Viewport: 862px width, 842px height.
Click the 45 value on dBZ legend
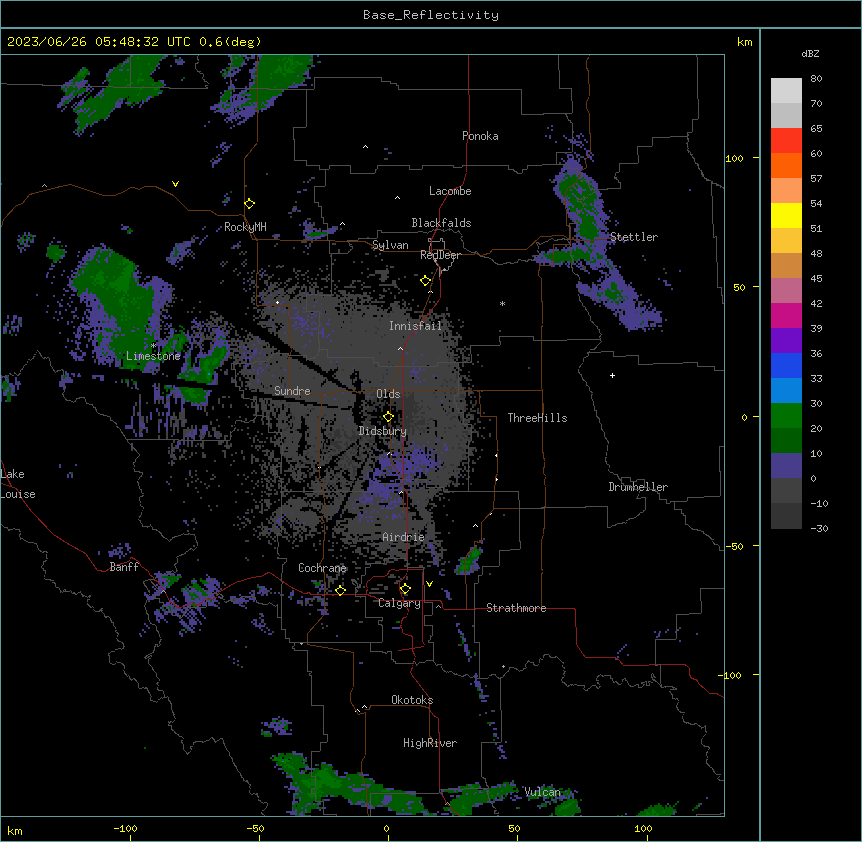pos(816,279)
